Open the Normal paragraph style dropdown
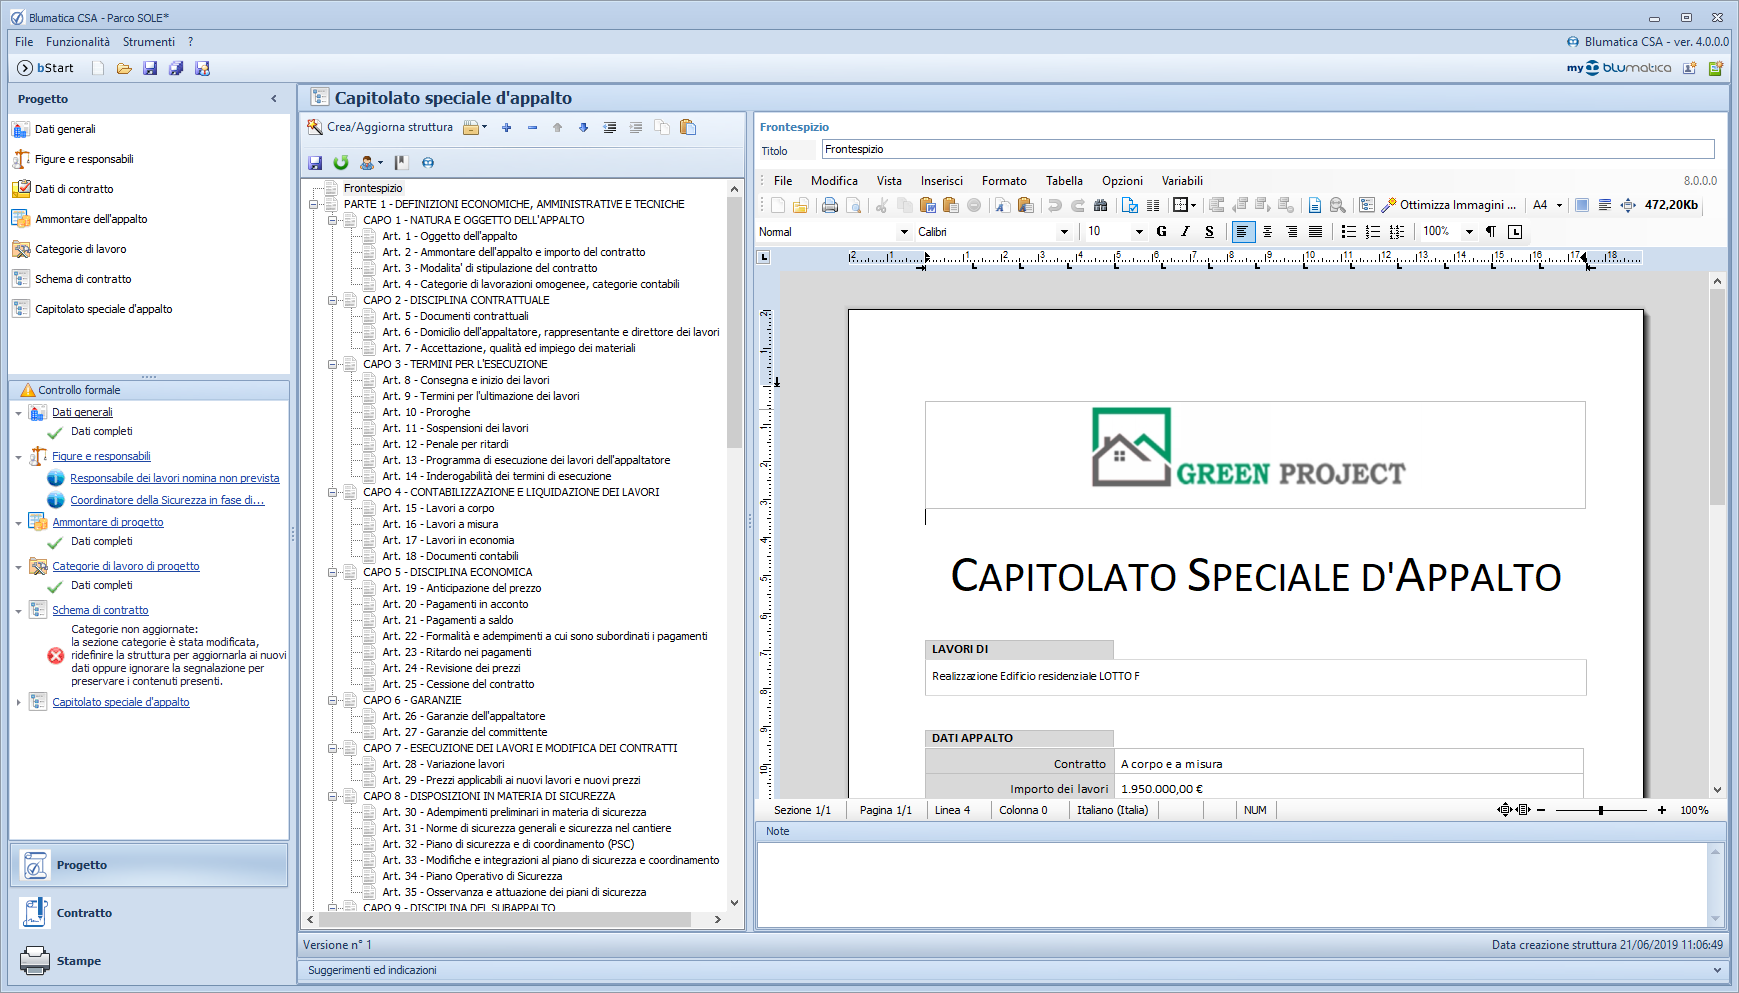 point(904,232)
